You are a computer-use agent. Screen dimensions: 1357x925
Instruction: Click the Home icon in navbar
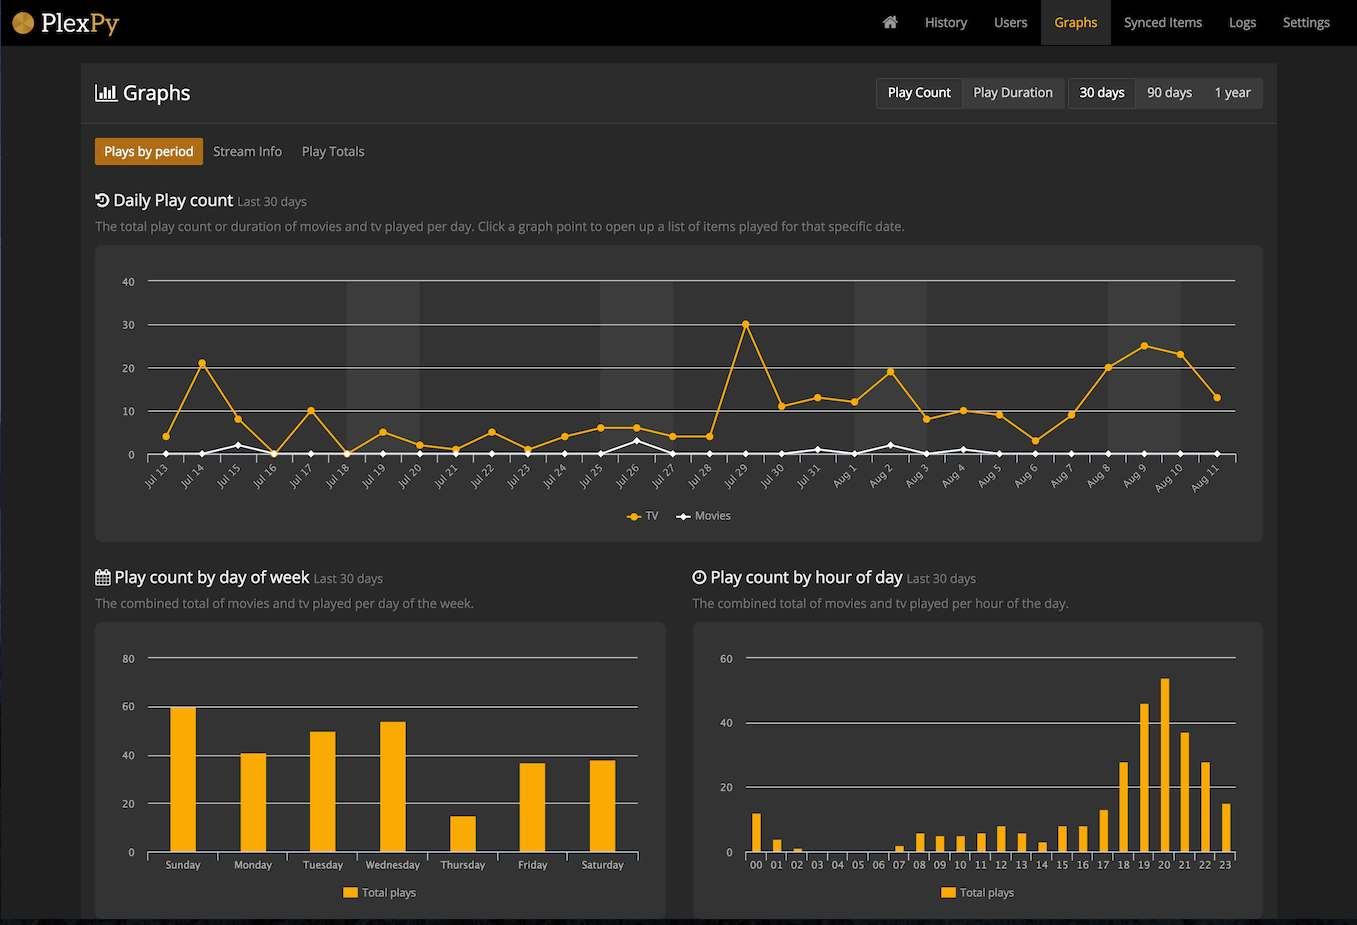click(x=890, y=22)
